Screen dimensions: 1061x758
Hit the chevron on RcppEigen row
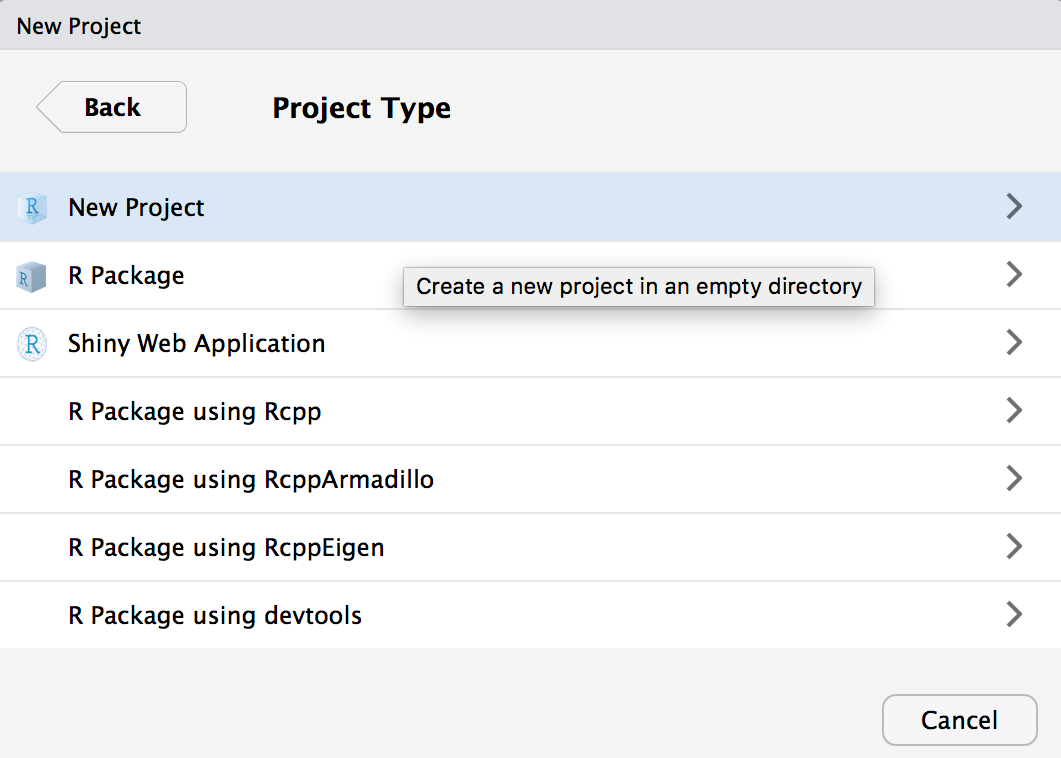click(x=1013, y=547)
